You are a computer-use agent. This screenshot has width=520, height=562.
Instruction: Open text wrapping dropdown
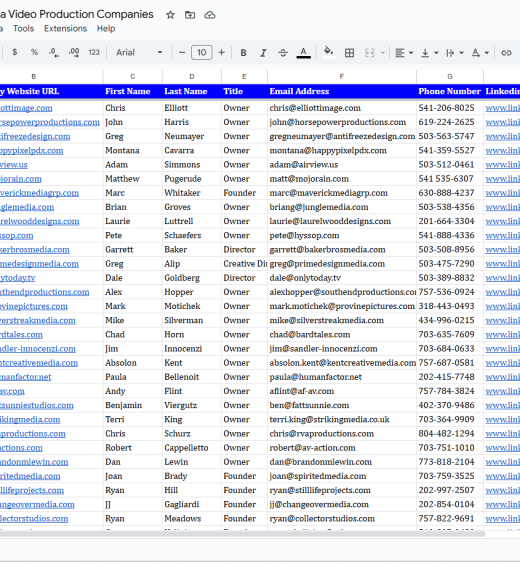(454, 53)
